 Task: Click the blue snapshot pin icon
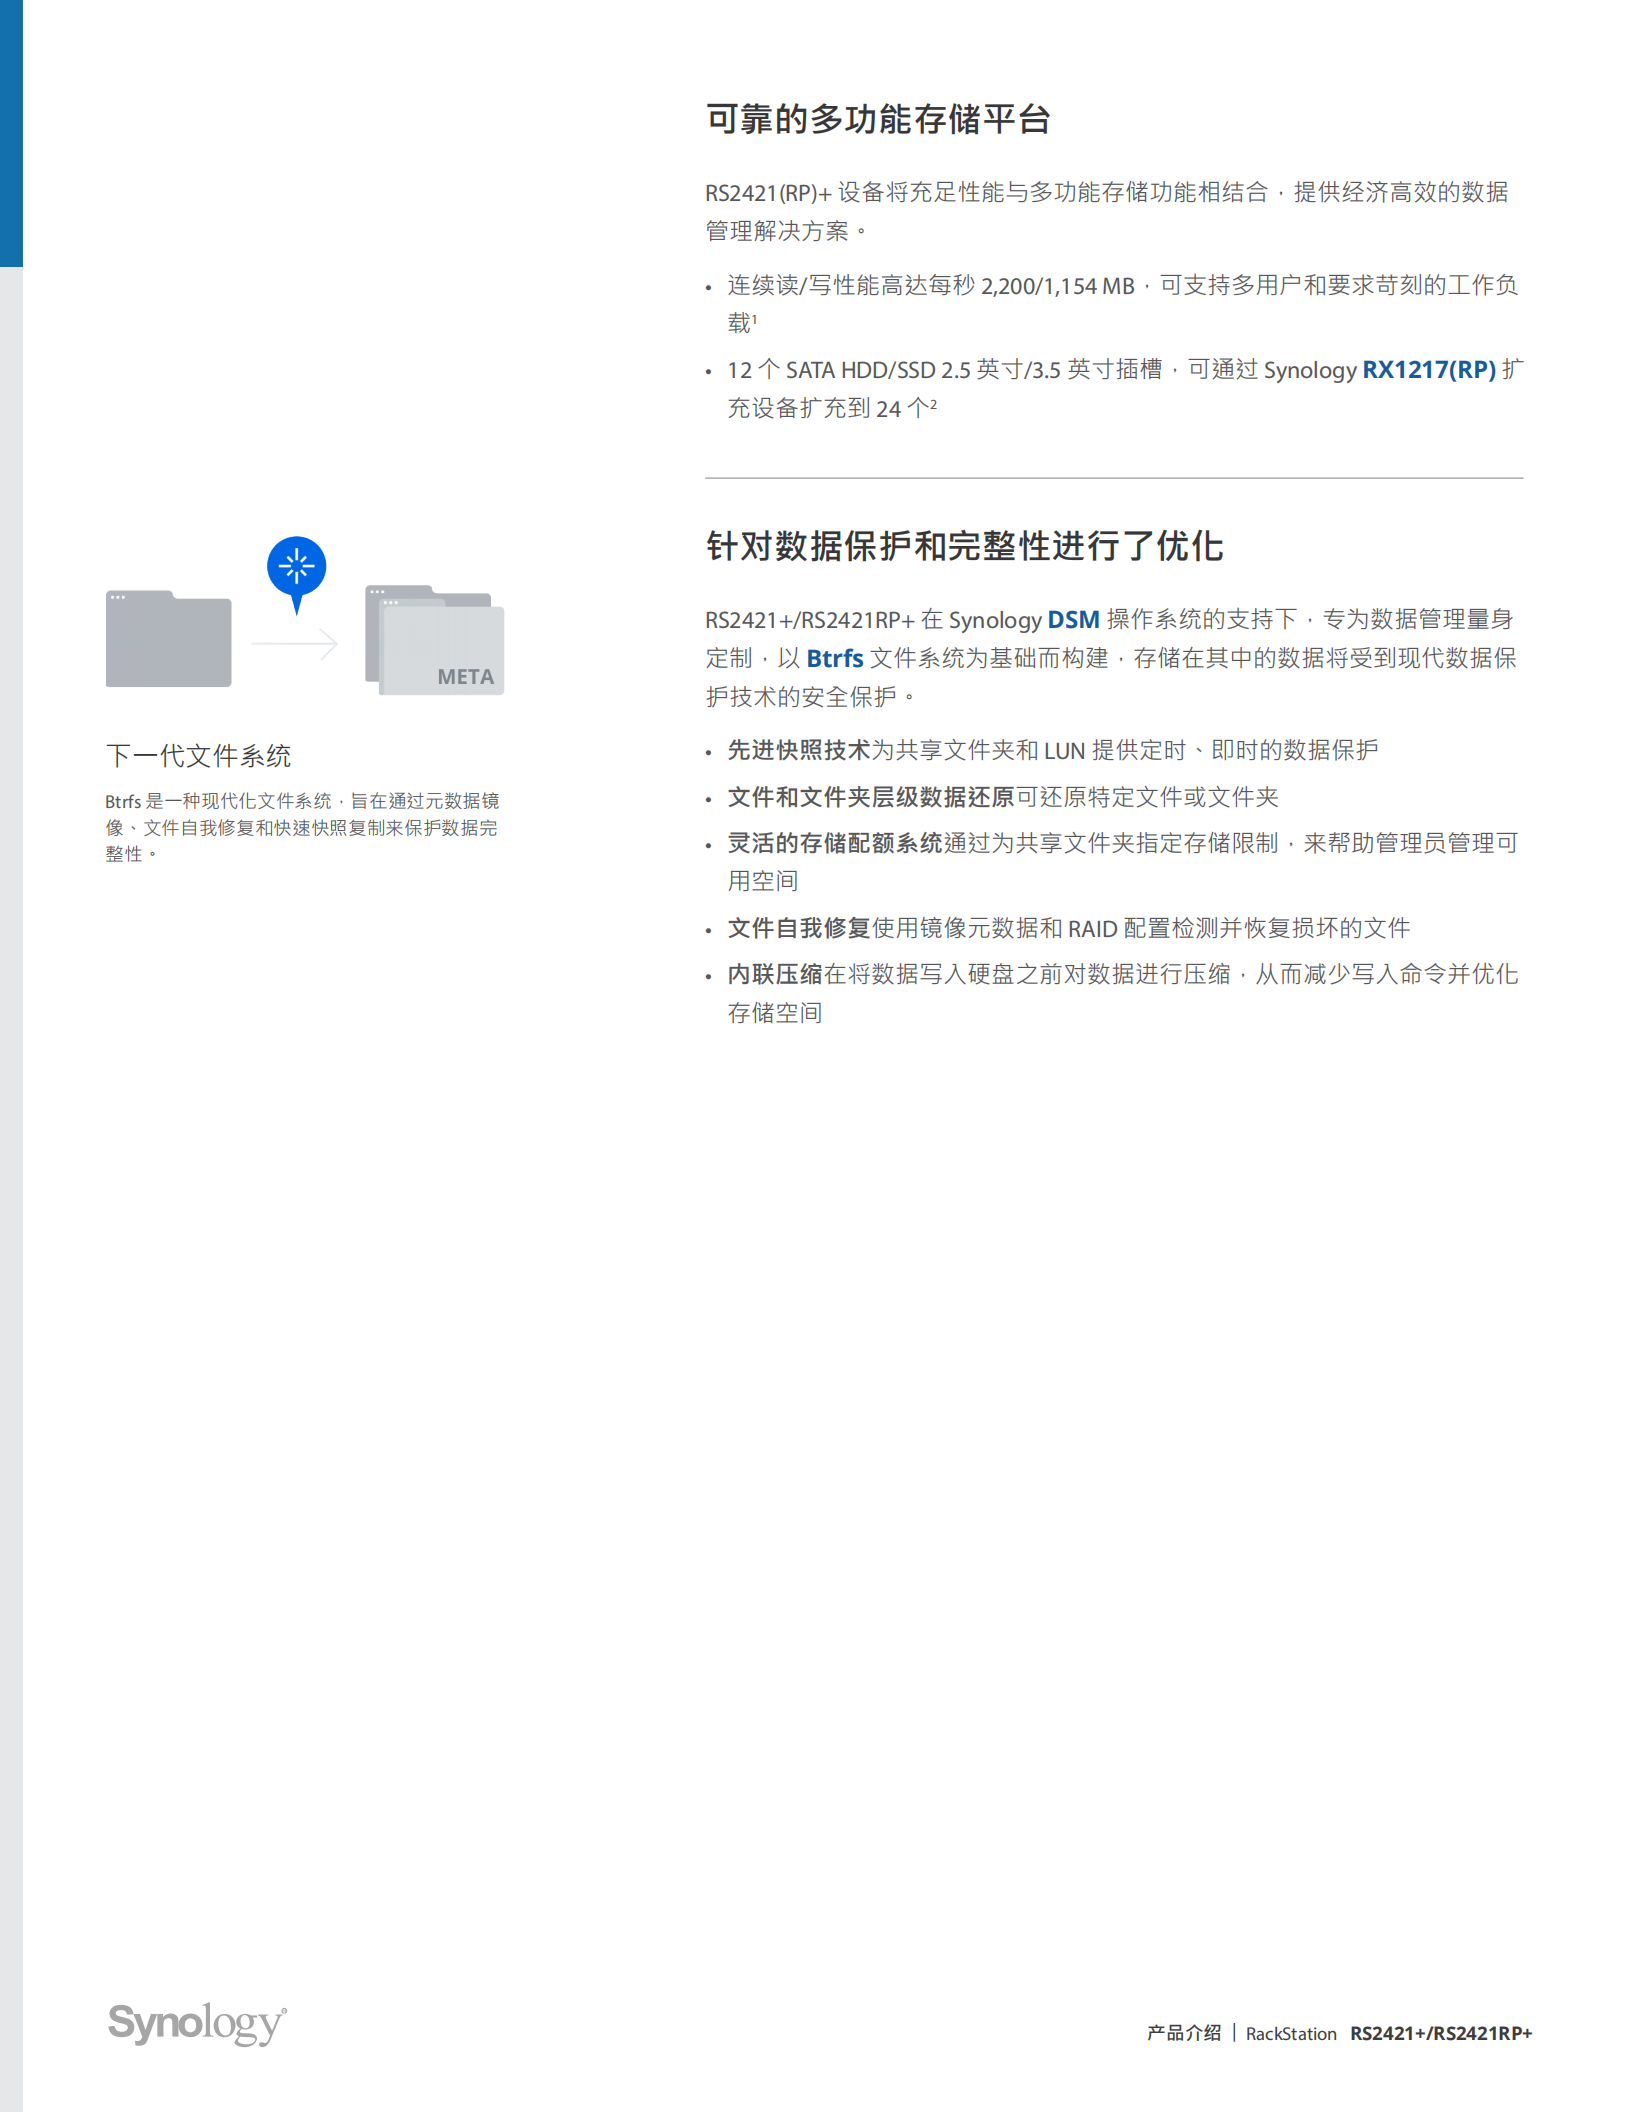(x=296, y=575)
